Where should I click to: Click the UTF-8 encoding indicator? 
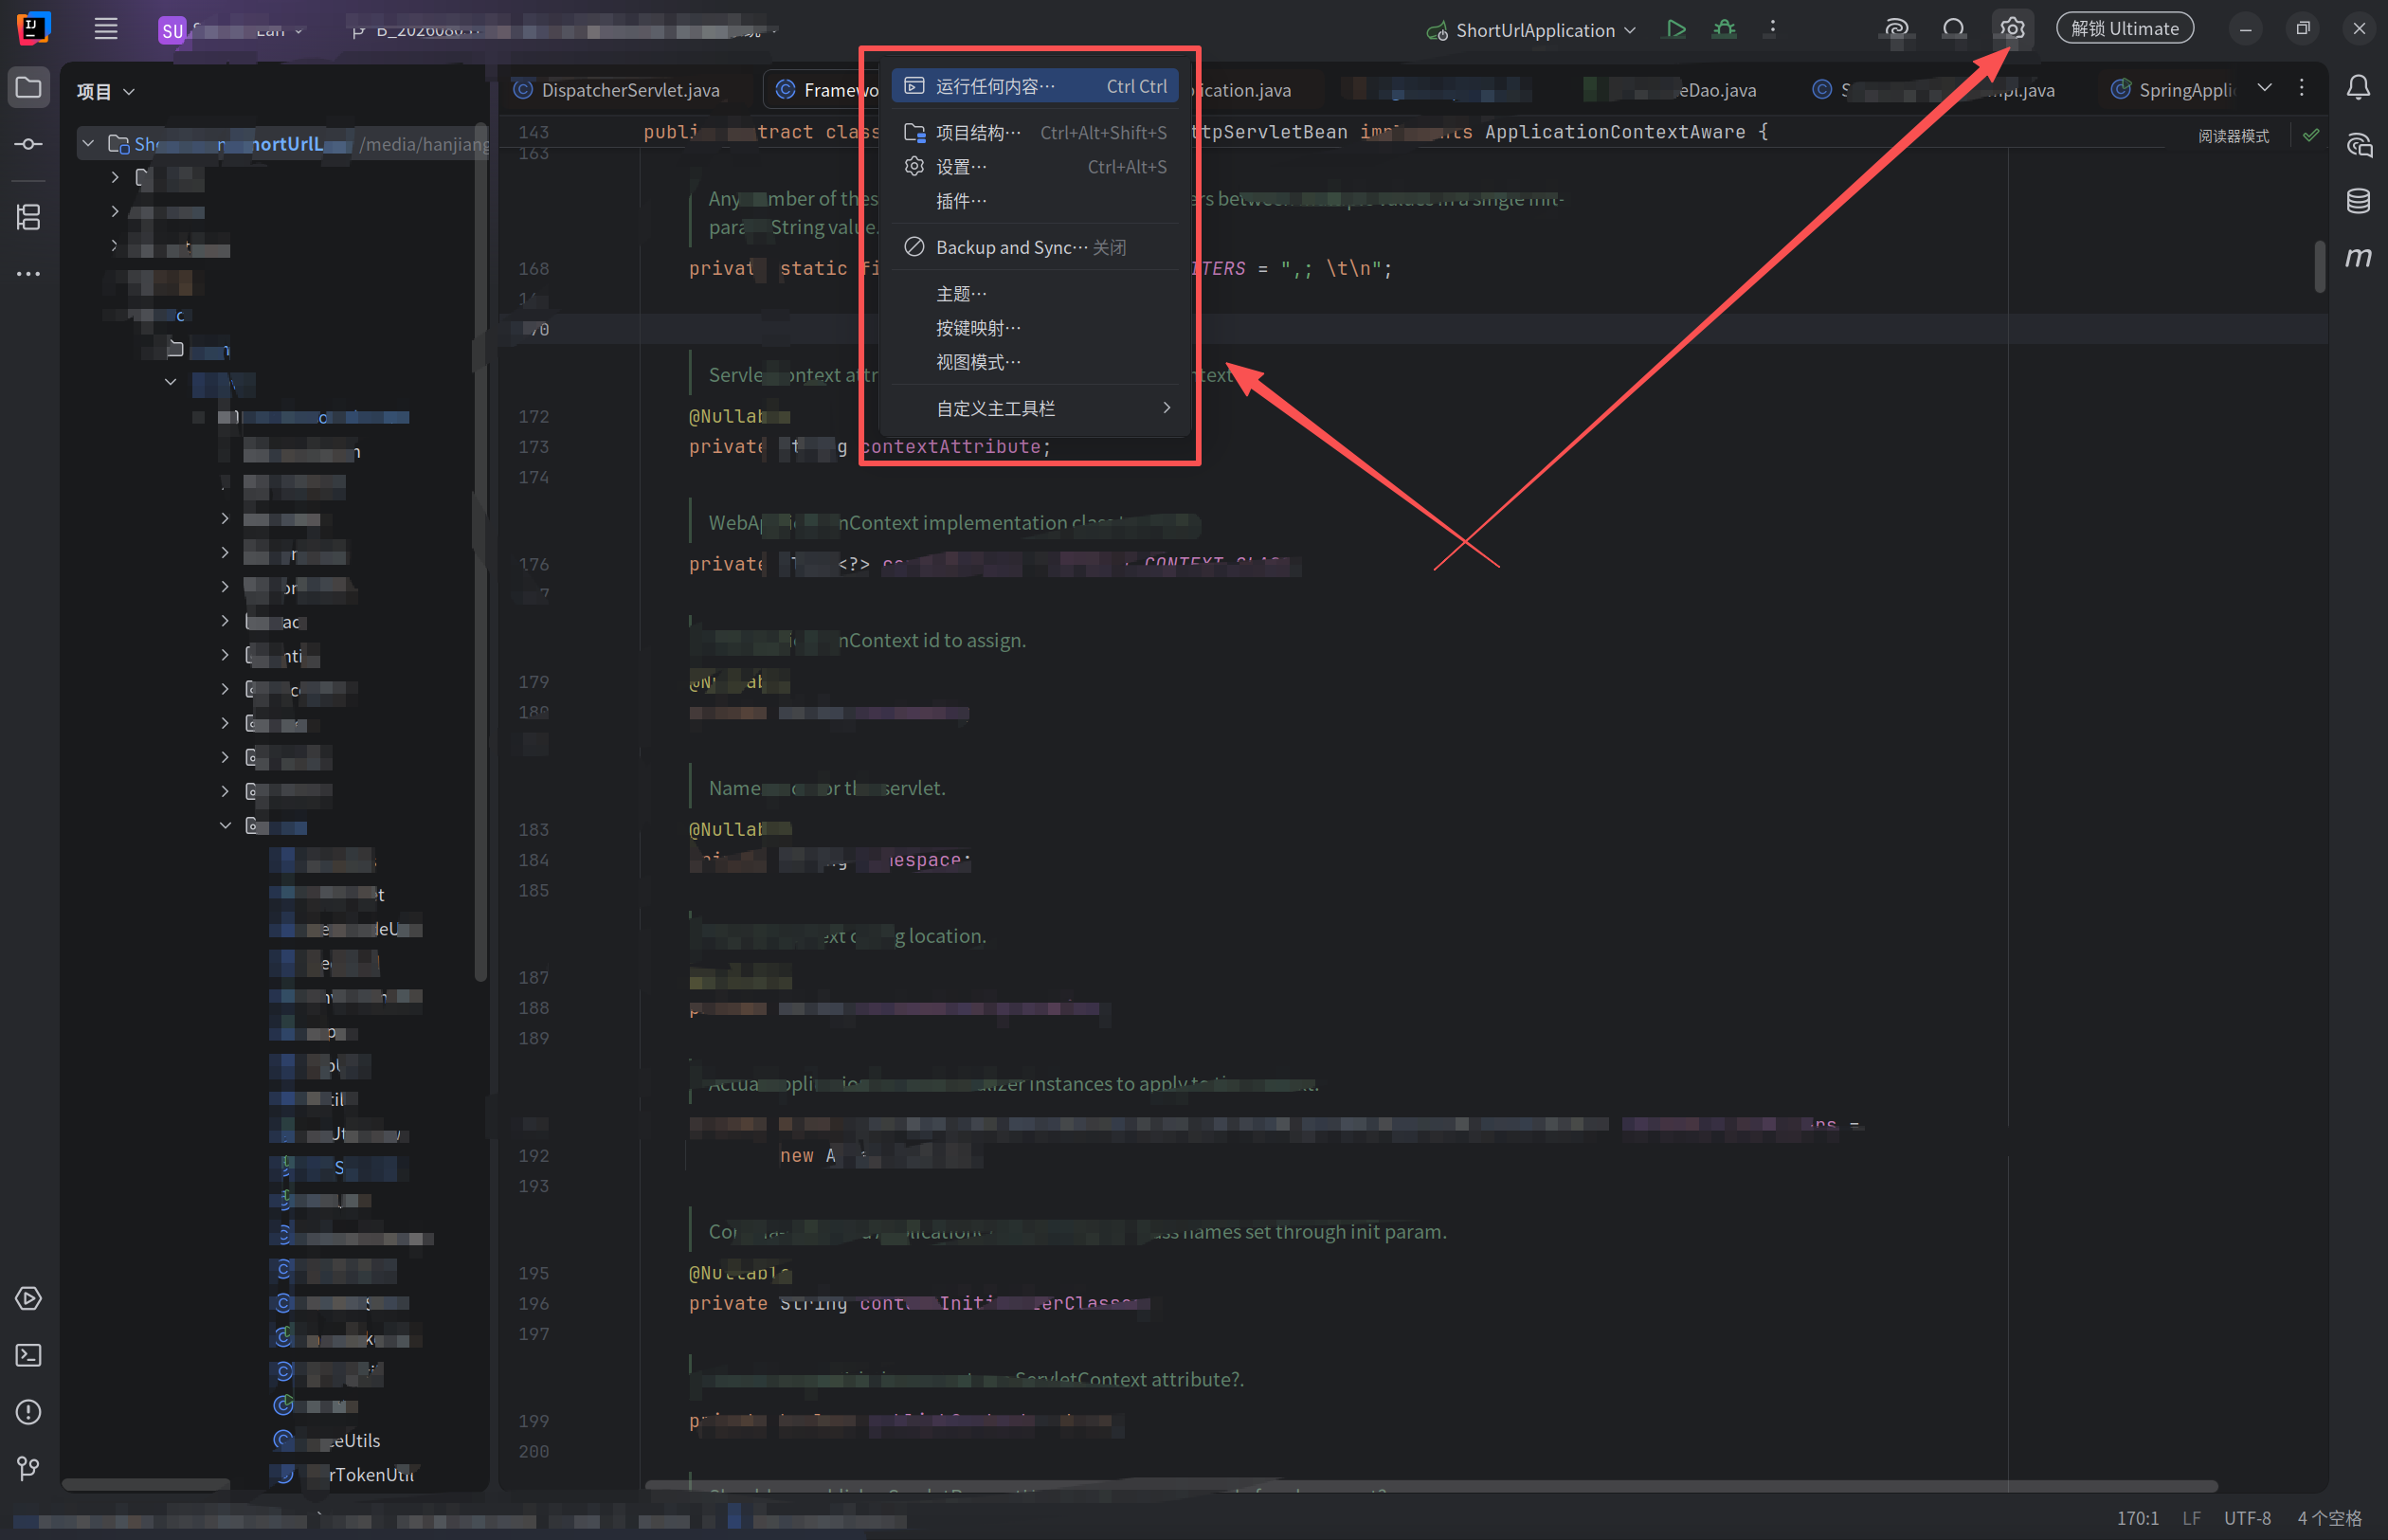point(2246,1517)
